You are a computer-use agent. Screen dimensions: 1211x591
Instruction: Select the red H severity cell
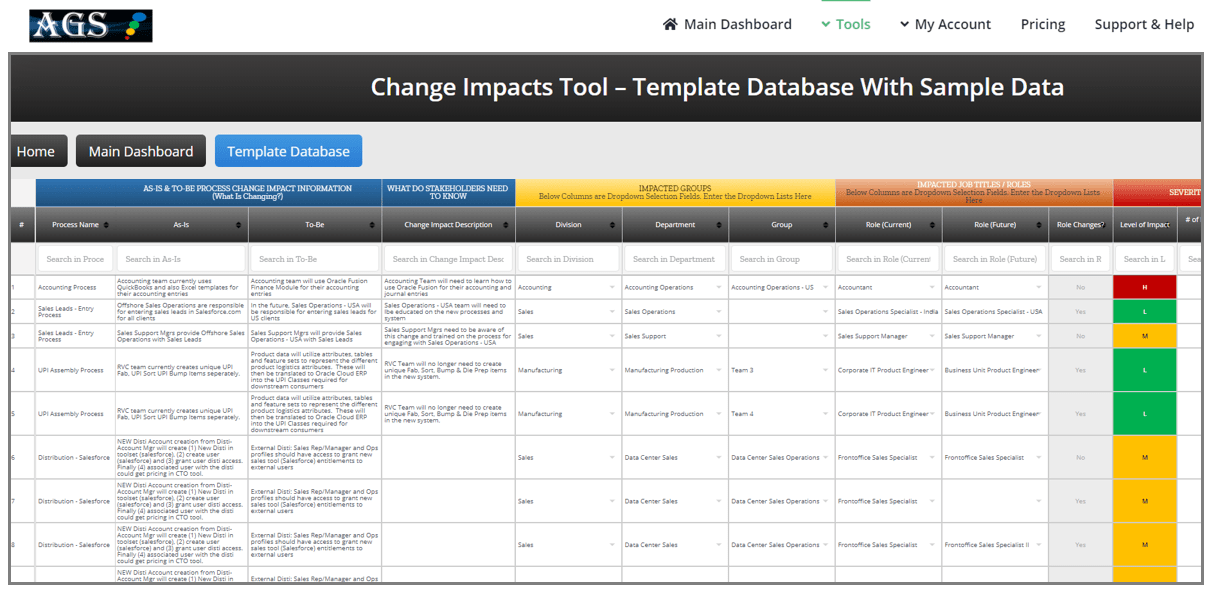pos(1145,287)
